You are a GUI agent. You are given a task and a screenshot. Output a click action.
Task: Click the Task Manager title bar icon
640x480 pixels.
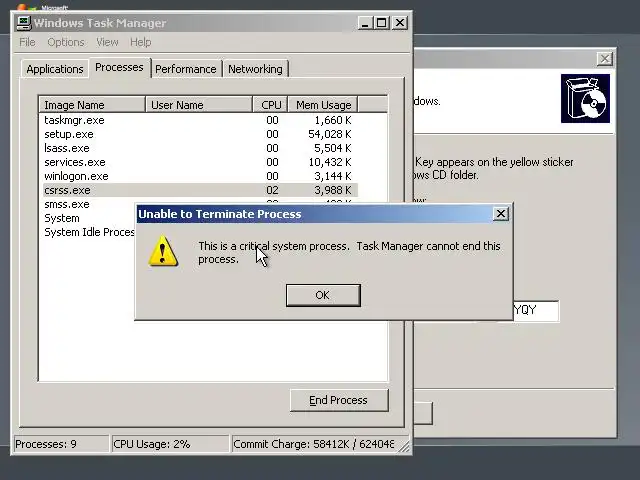23,23
